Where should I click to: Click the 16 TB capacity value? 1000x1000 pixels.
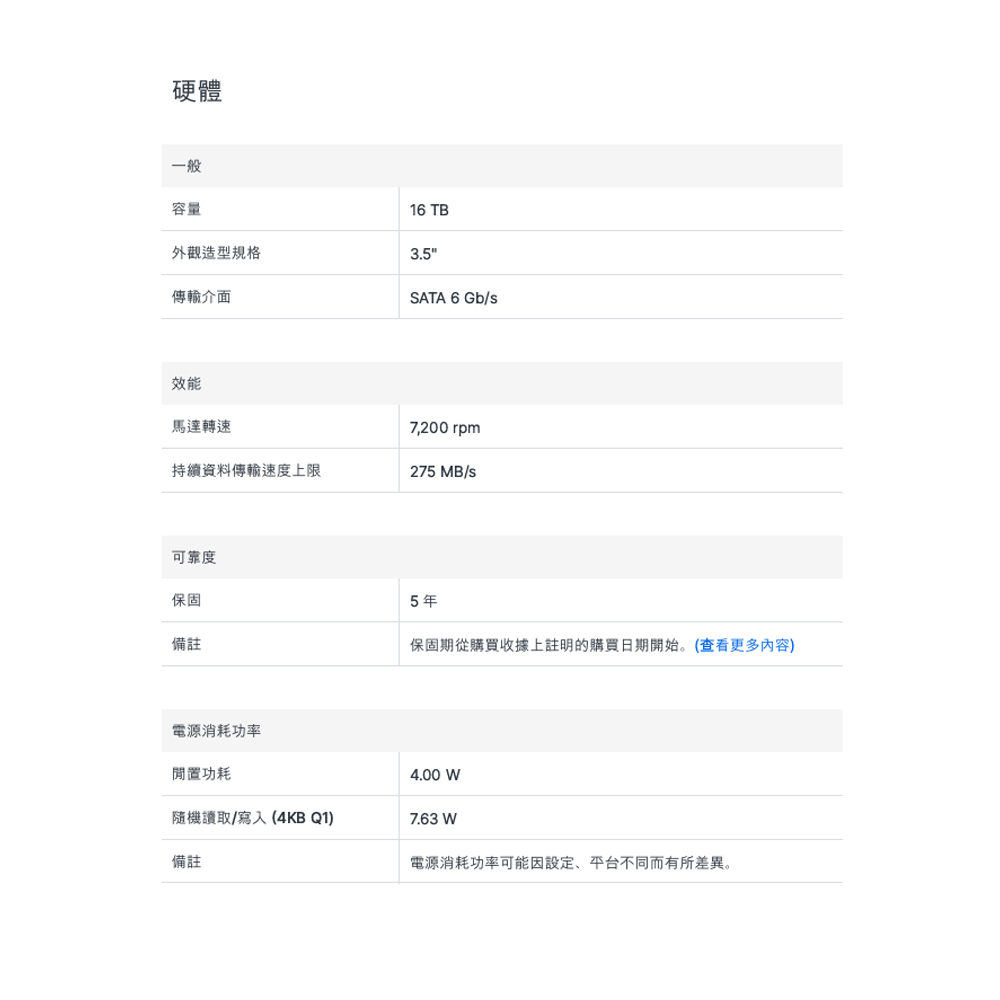pos(429,210)
